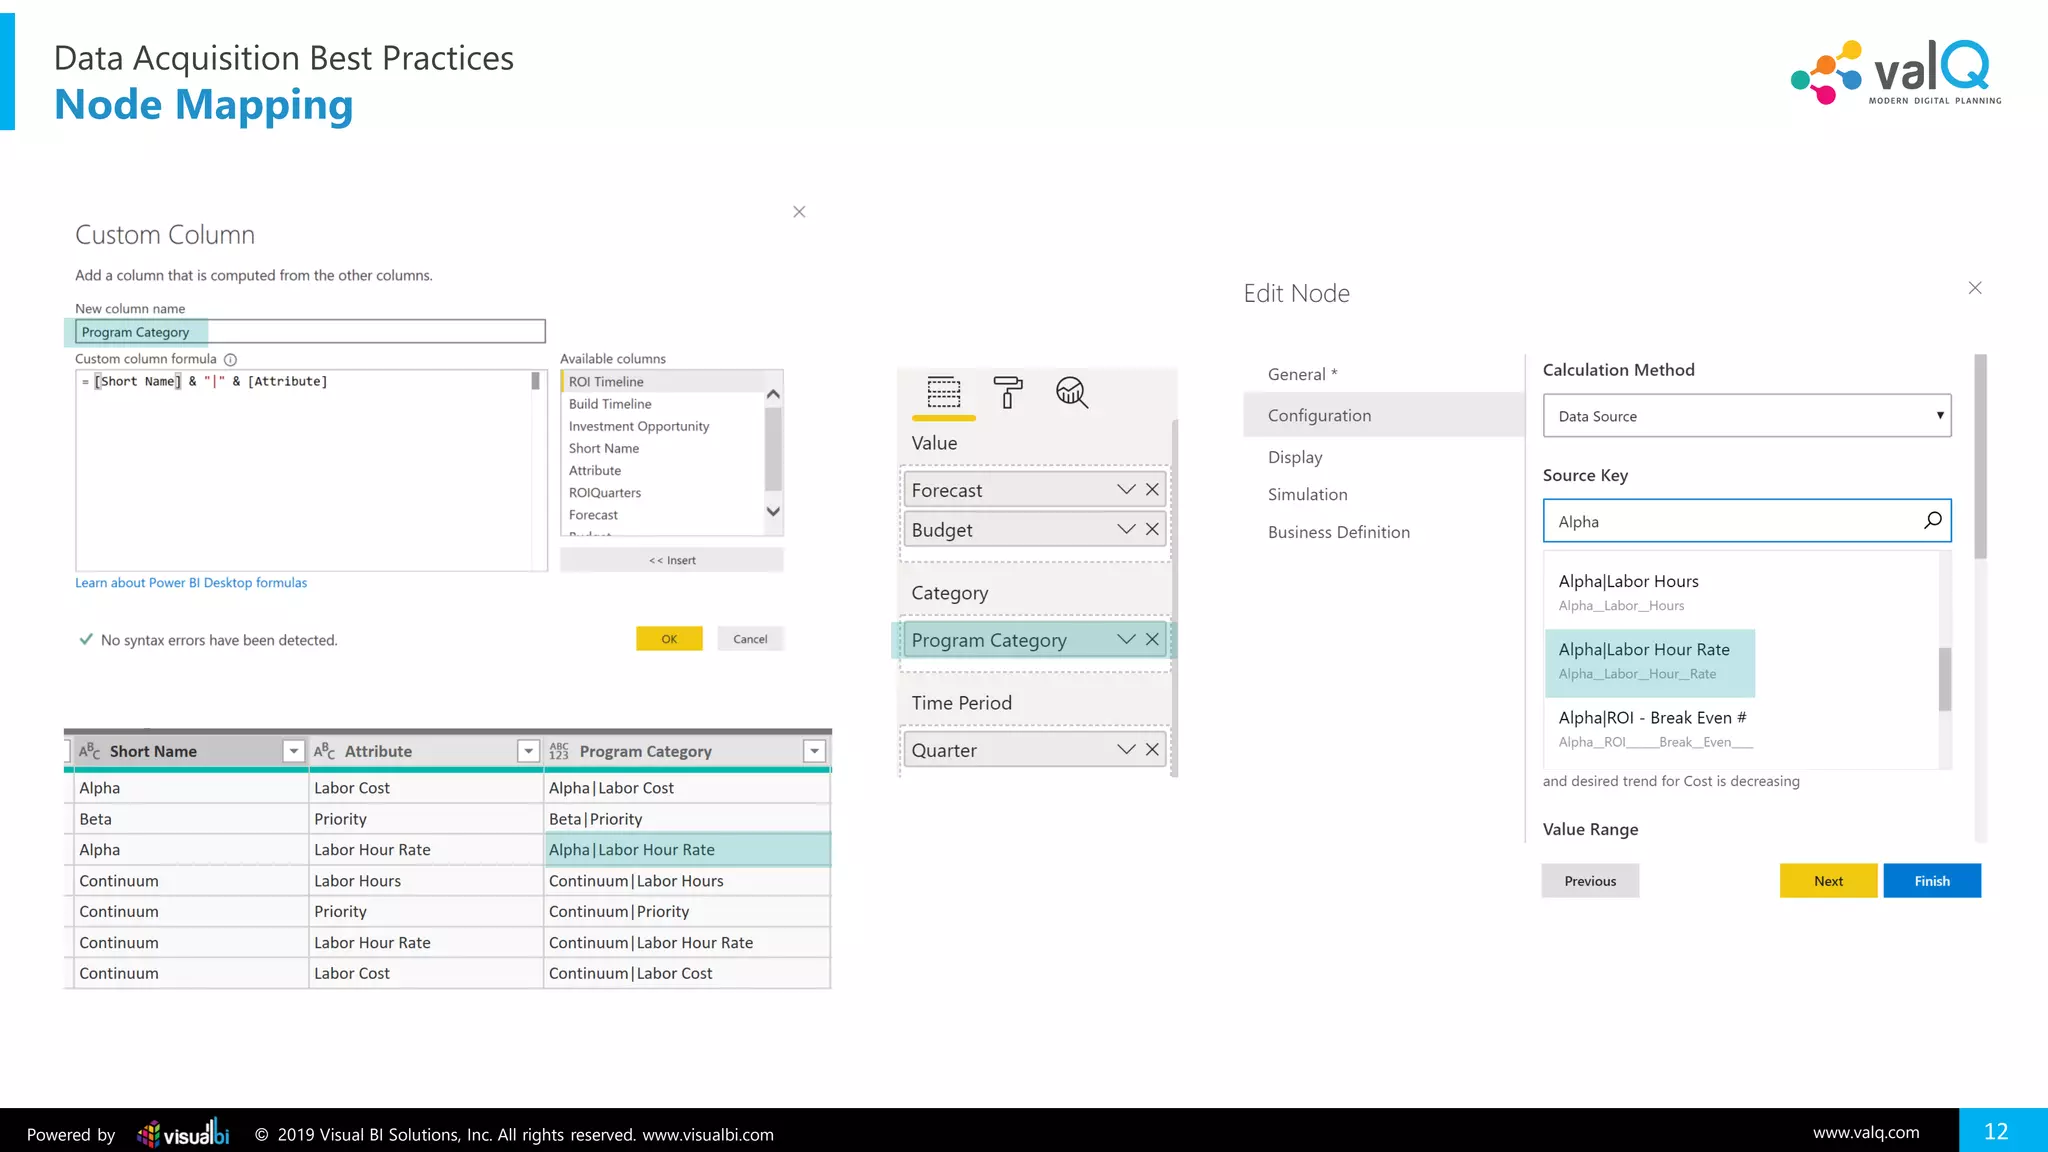The height and width of the screenshot is (1152, 2048).
Task: Remove Program Category field with X
Action: click(x=1152, y=640)
